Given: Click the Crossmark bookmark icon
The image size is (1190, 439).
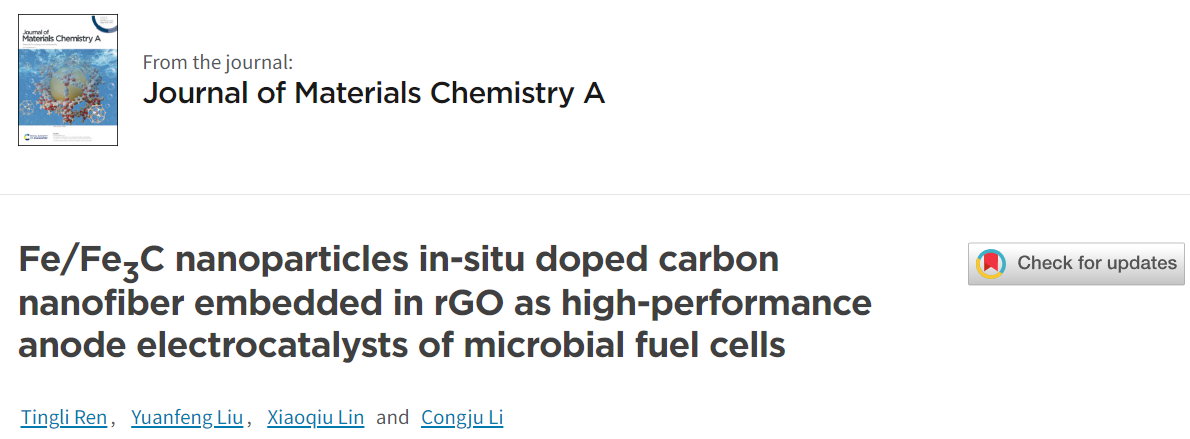Looking at the screenshot, I should click(990, 264).
